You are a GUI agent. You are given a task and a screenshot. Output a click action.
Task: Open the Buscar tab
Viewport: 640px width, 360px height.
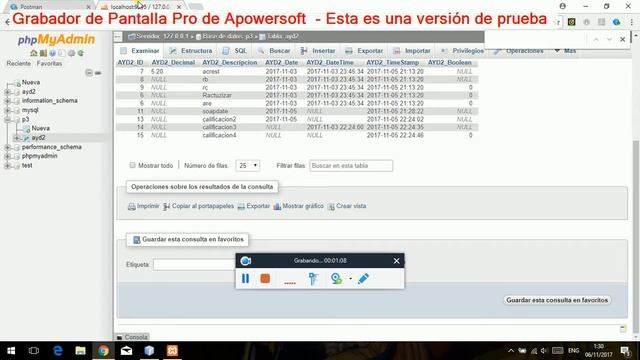click(274, 51)
